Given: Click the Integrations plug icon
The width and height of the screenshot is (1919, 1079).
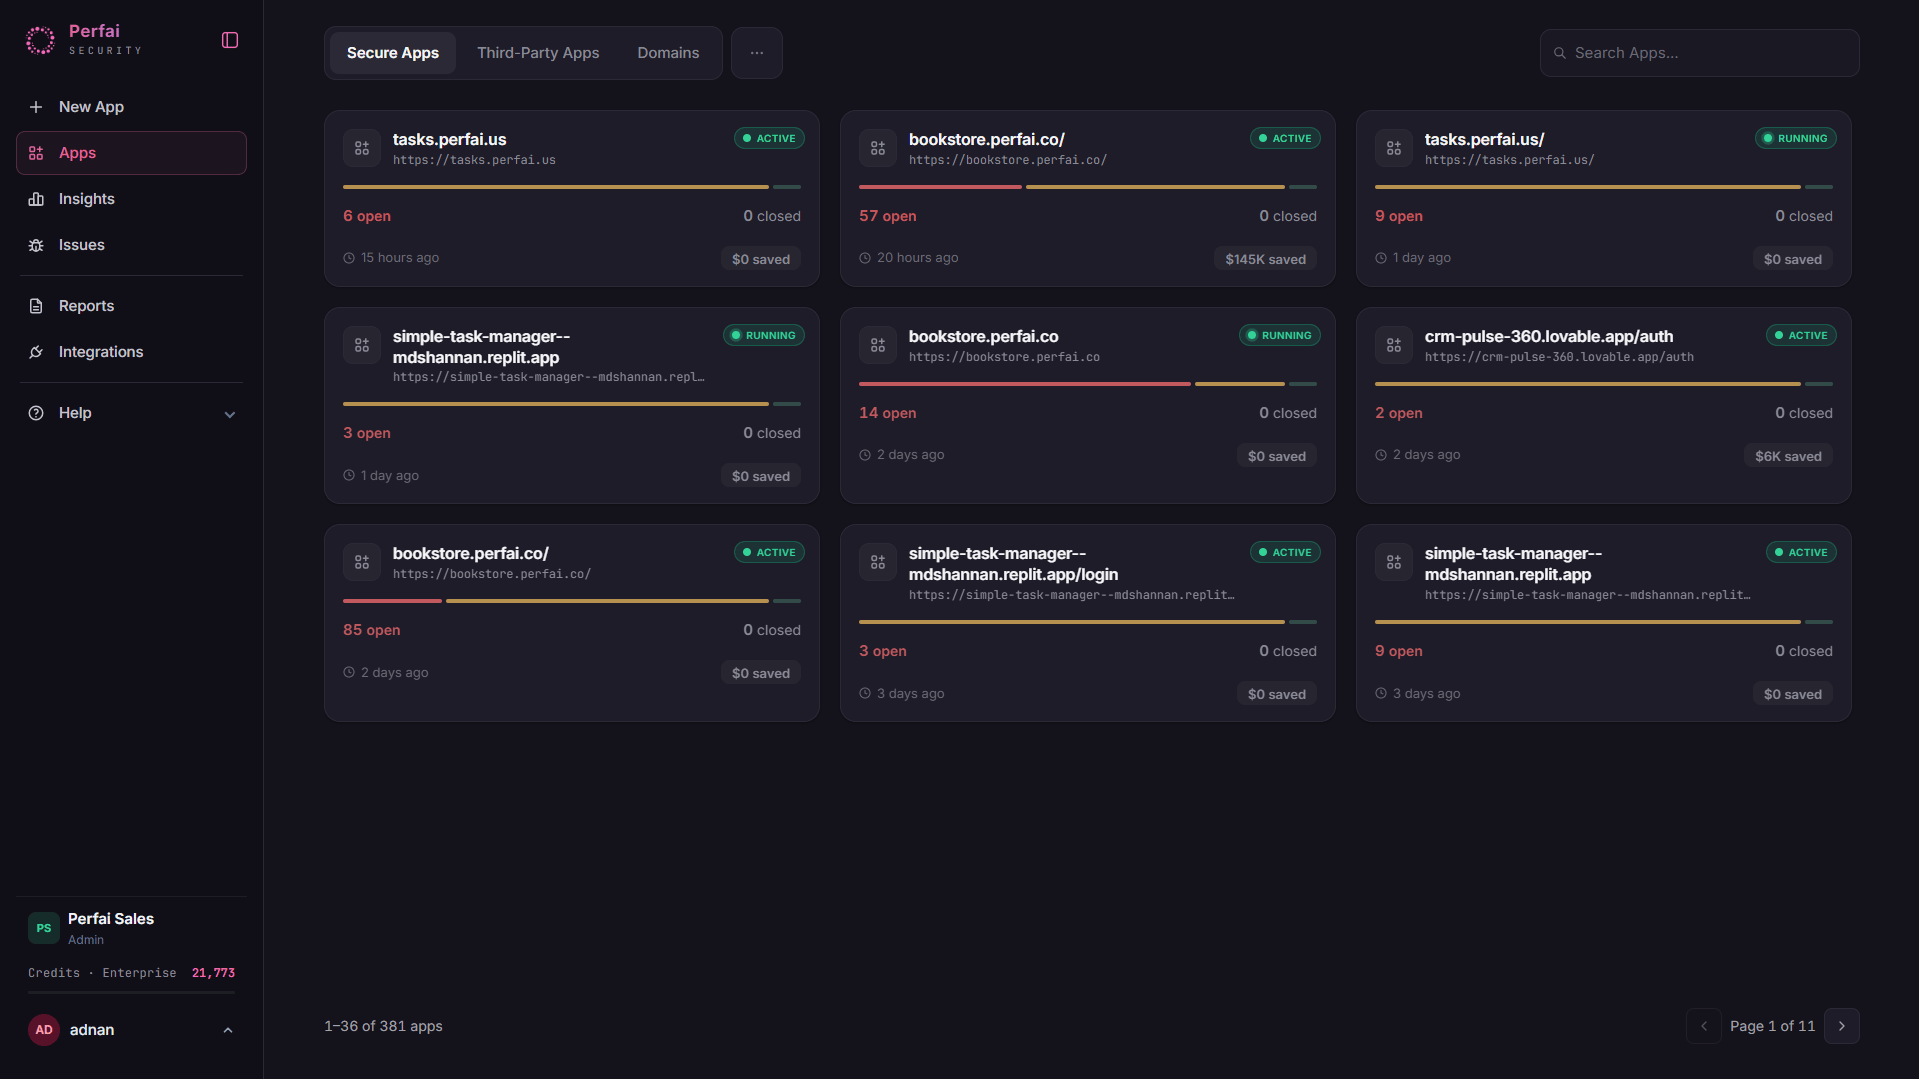Looking at the screenshot, I should point(36,352).
